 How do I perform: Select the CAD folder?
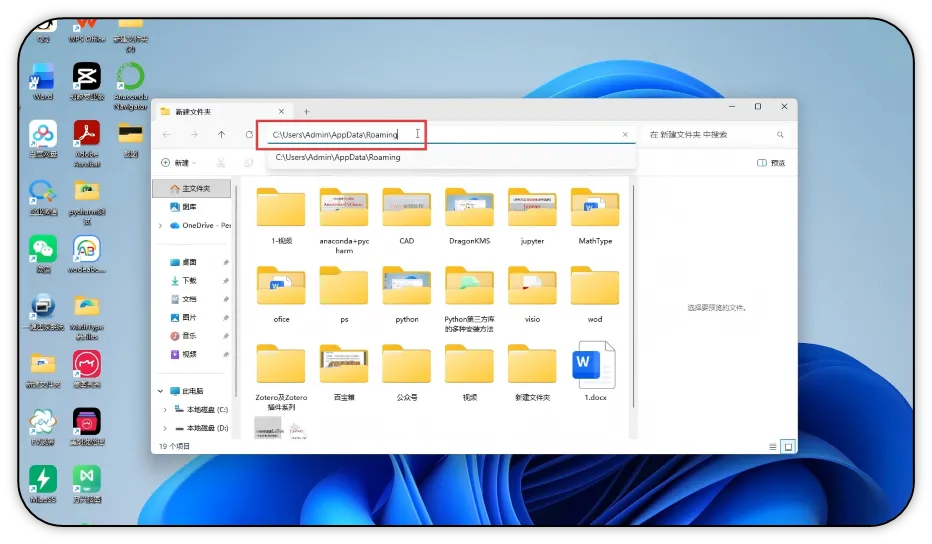point(407,216)
